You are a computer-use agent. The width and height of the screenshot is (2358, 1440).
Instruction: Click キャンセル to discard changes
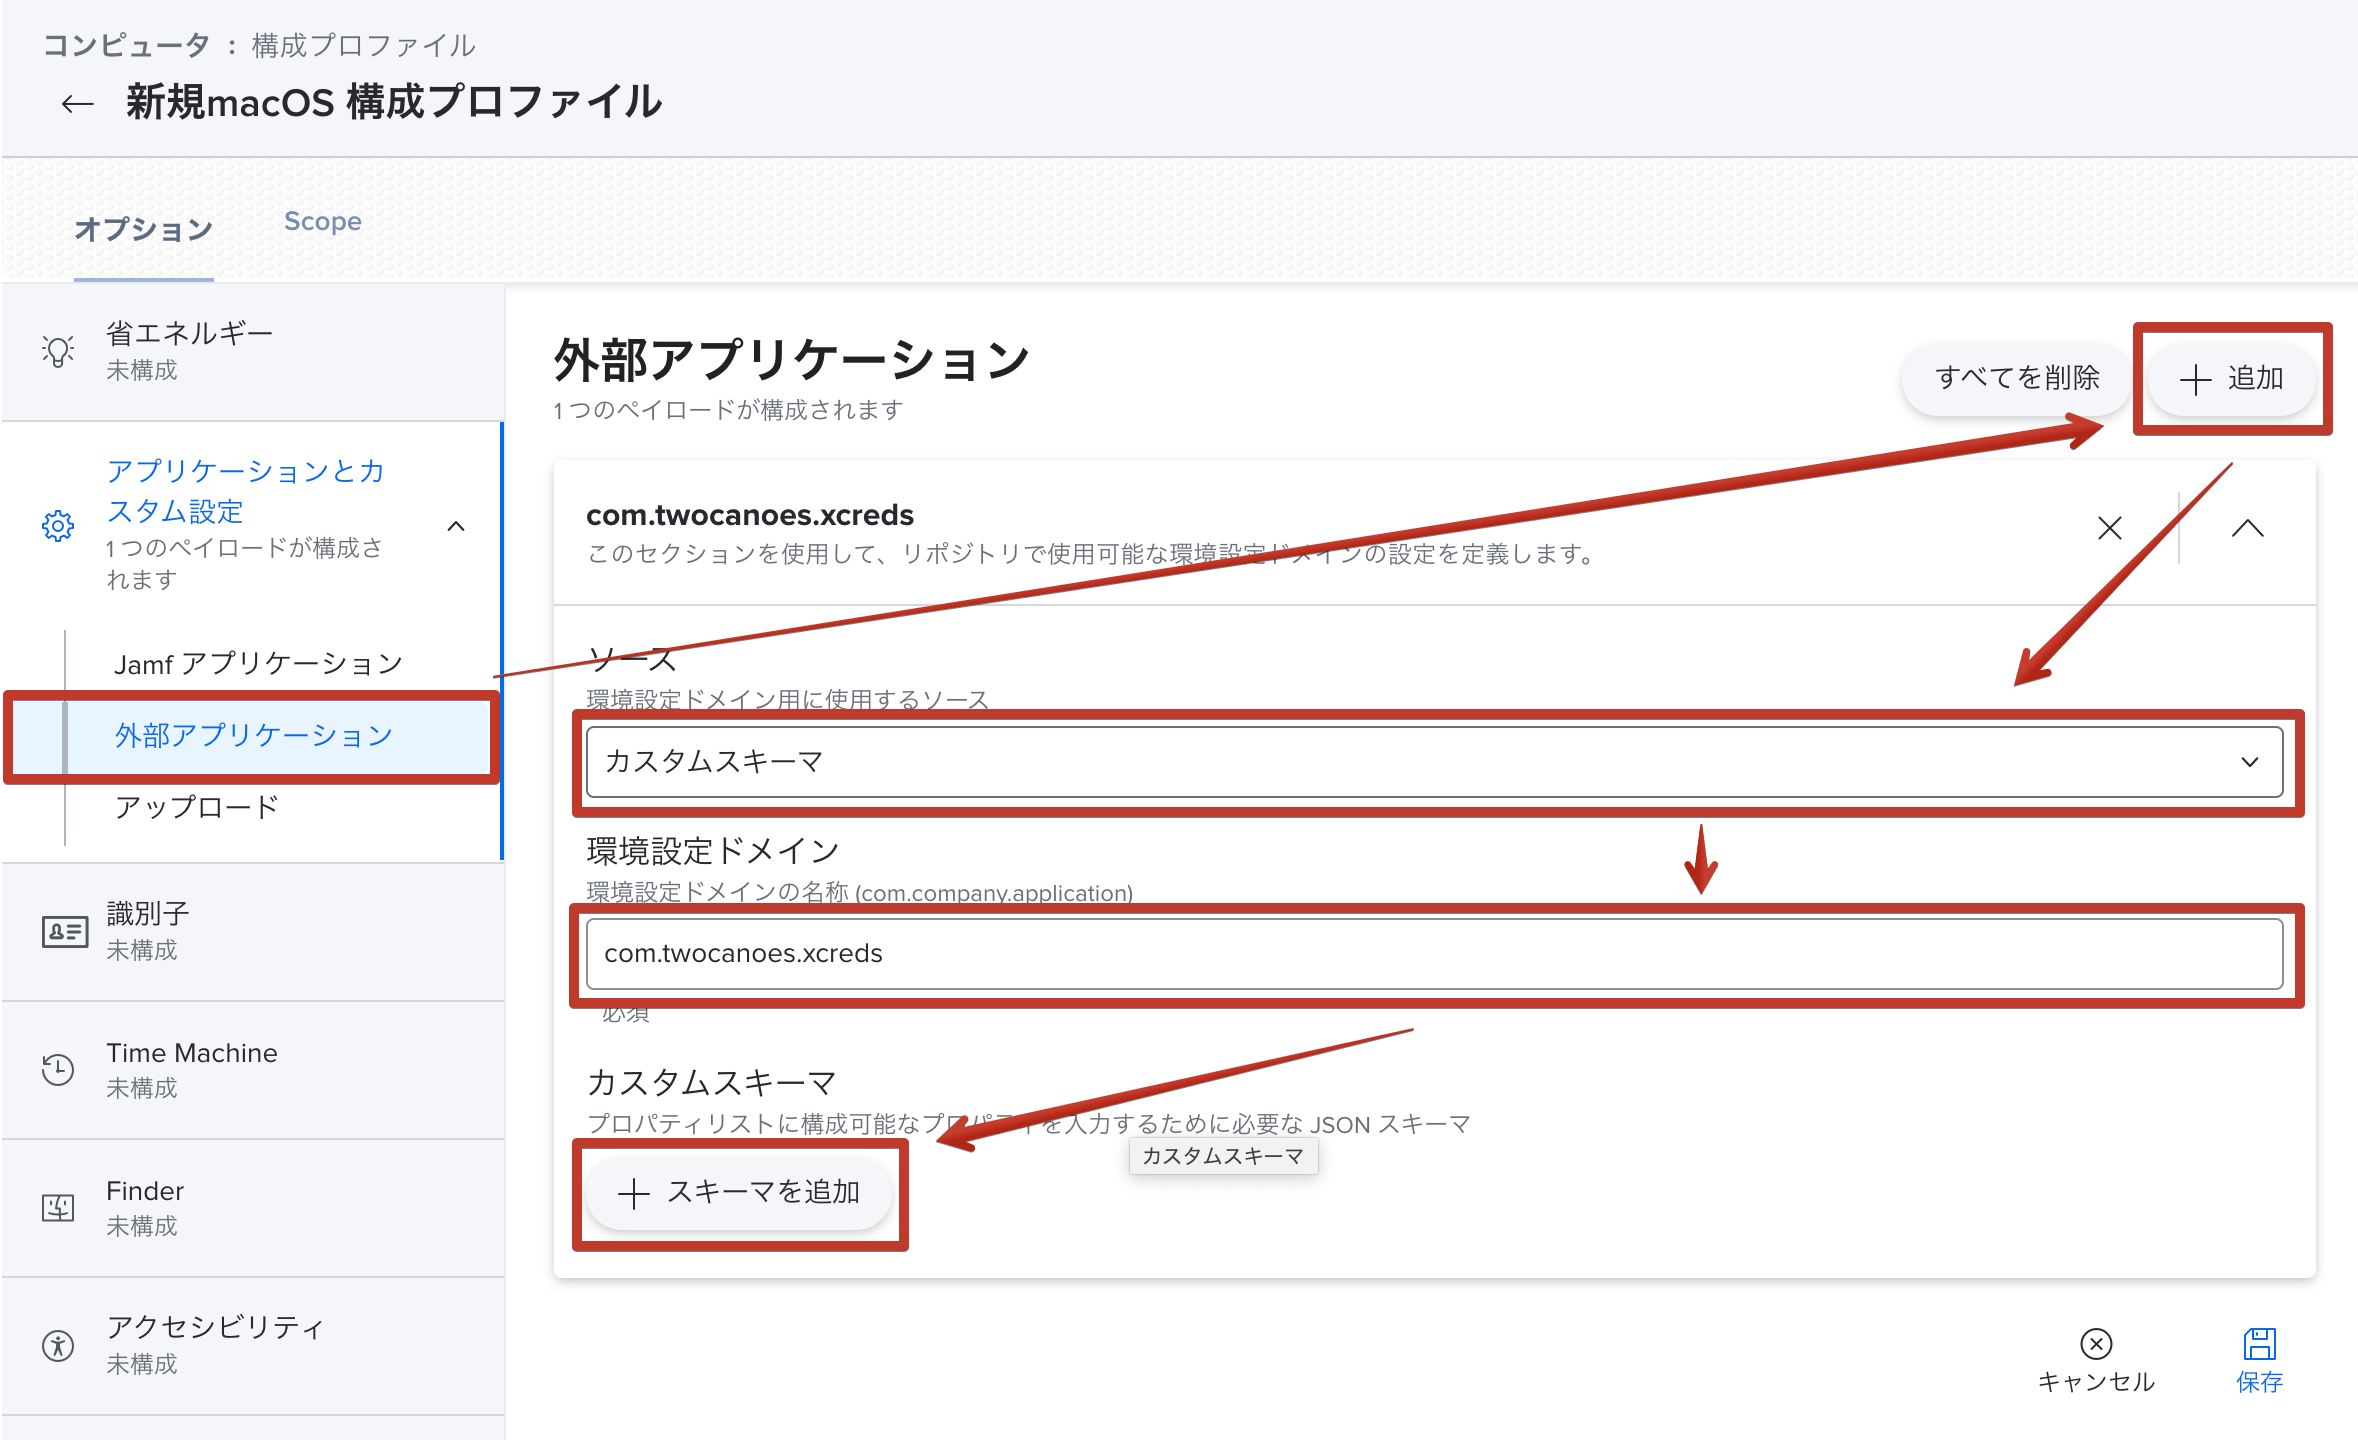pyautogui.click(x=2096, y=1361)
